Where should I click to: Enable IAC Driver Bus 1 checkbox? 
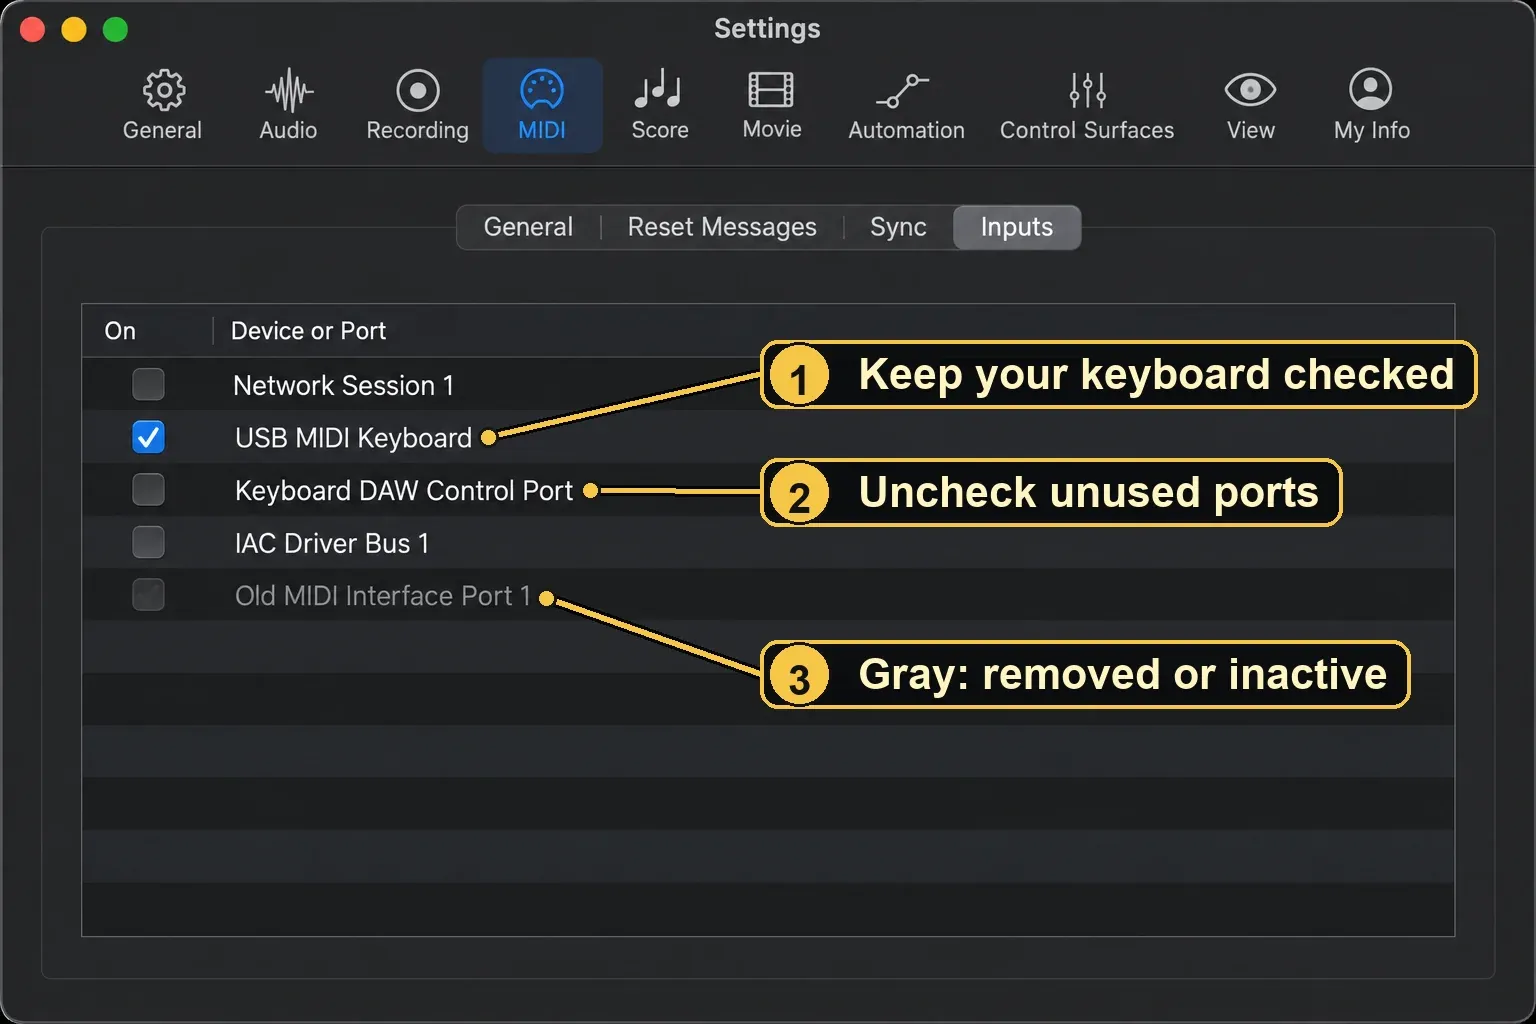tap(149, 542)
